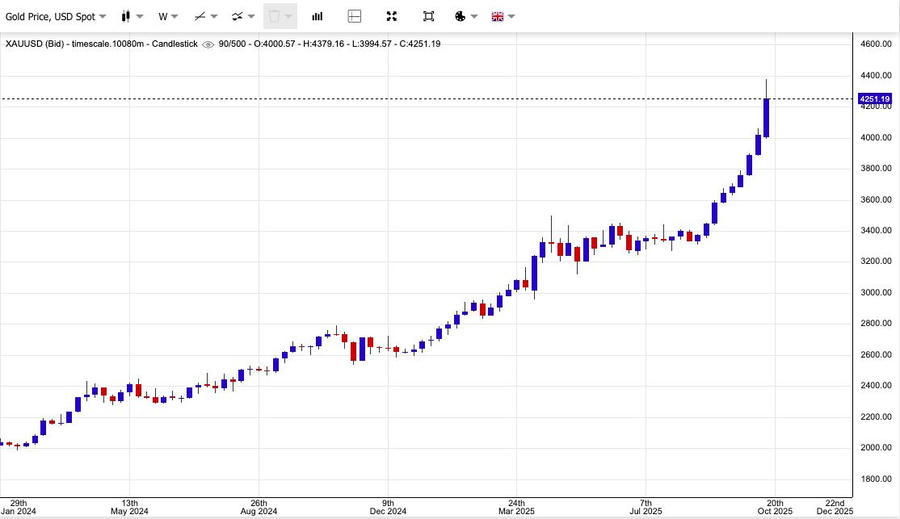Click the dropdown arrow next to the palette icon
The height and width of the screenshot is (519, 900).
[x=474, y=16]
